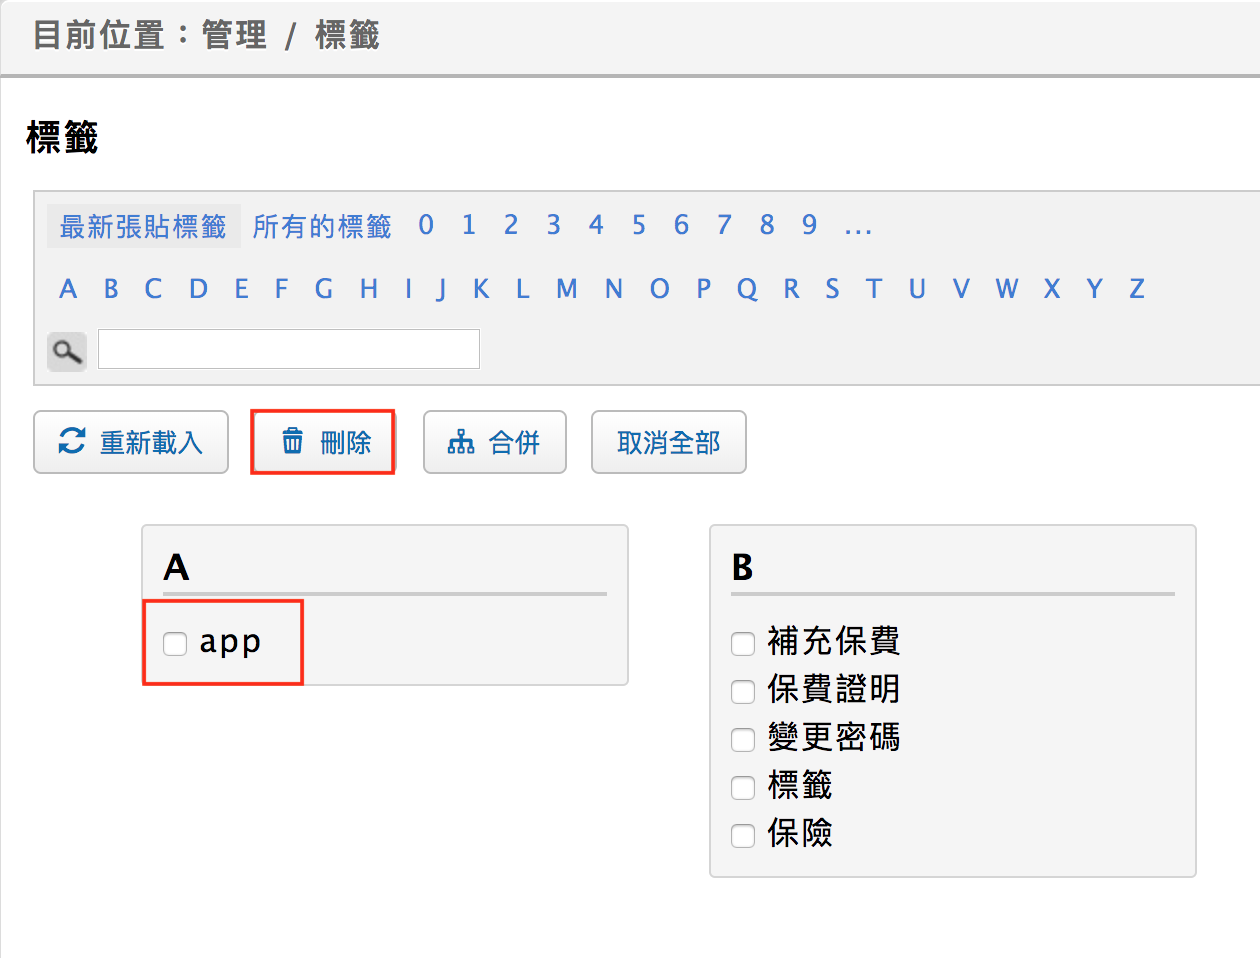Check the app tag checkbox

[x=175, y=644]
